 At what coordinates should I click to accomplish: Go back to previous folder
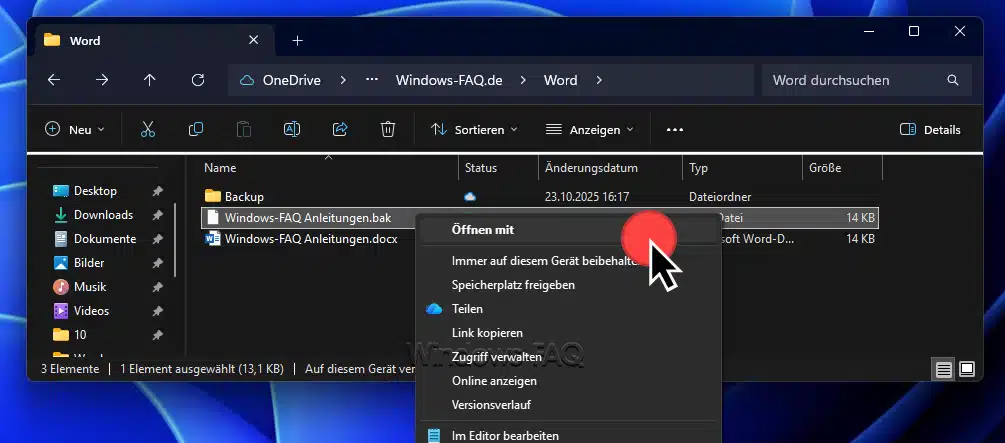pyautogui.click(x=54, y=80)
